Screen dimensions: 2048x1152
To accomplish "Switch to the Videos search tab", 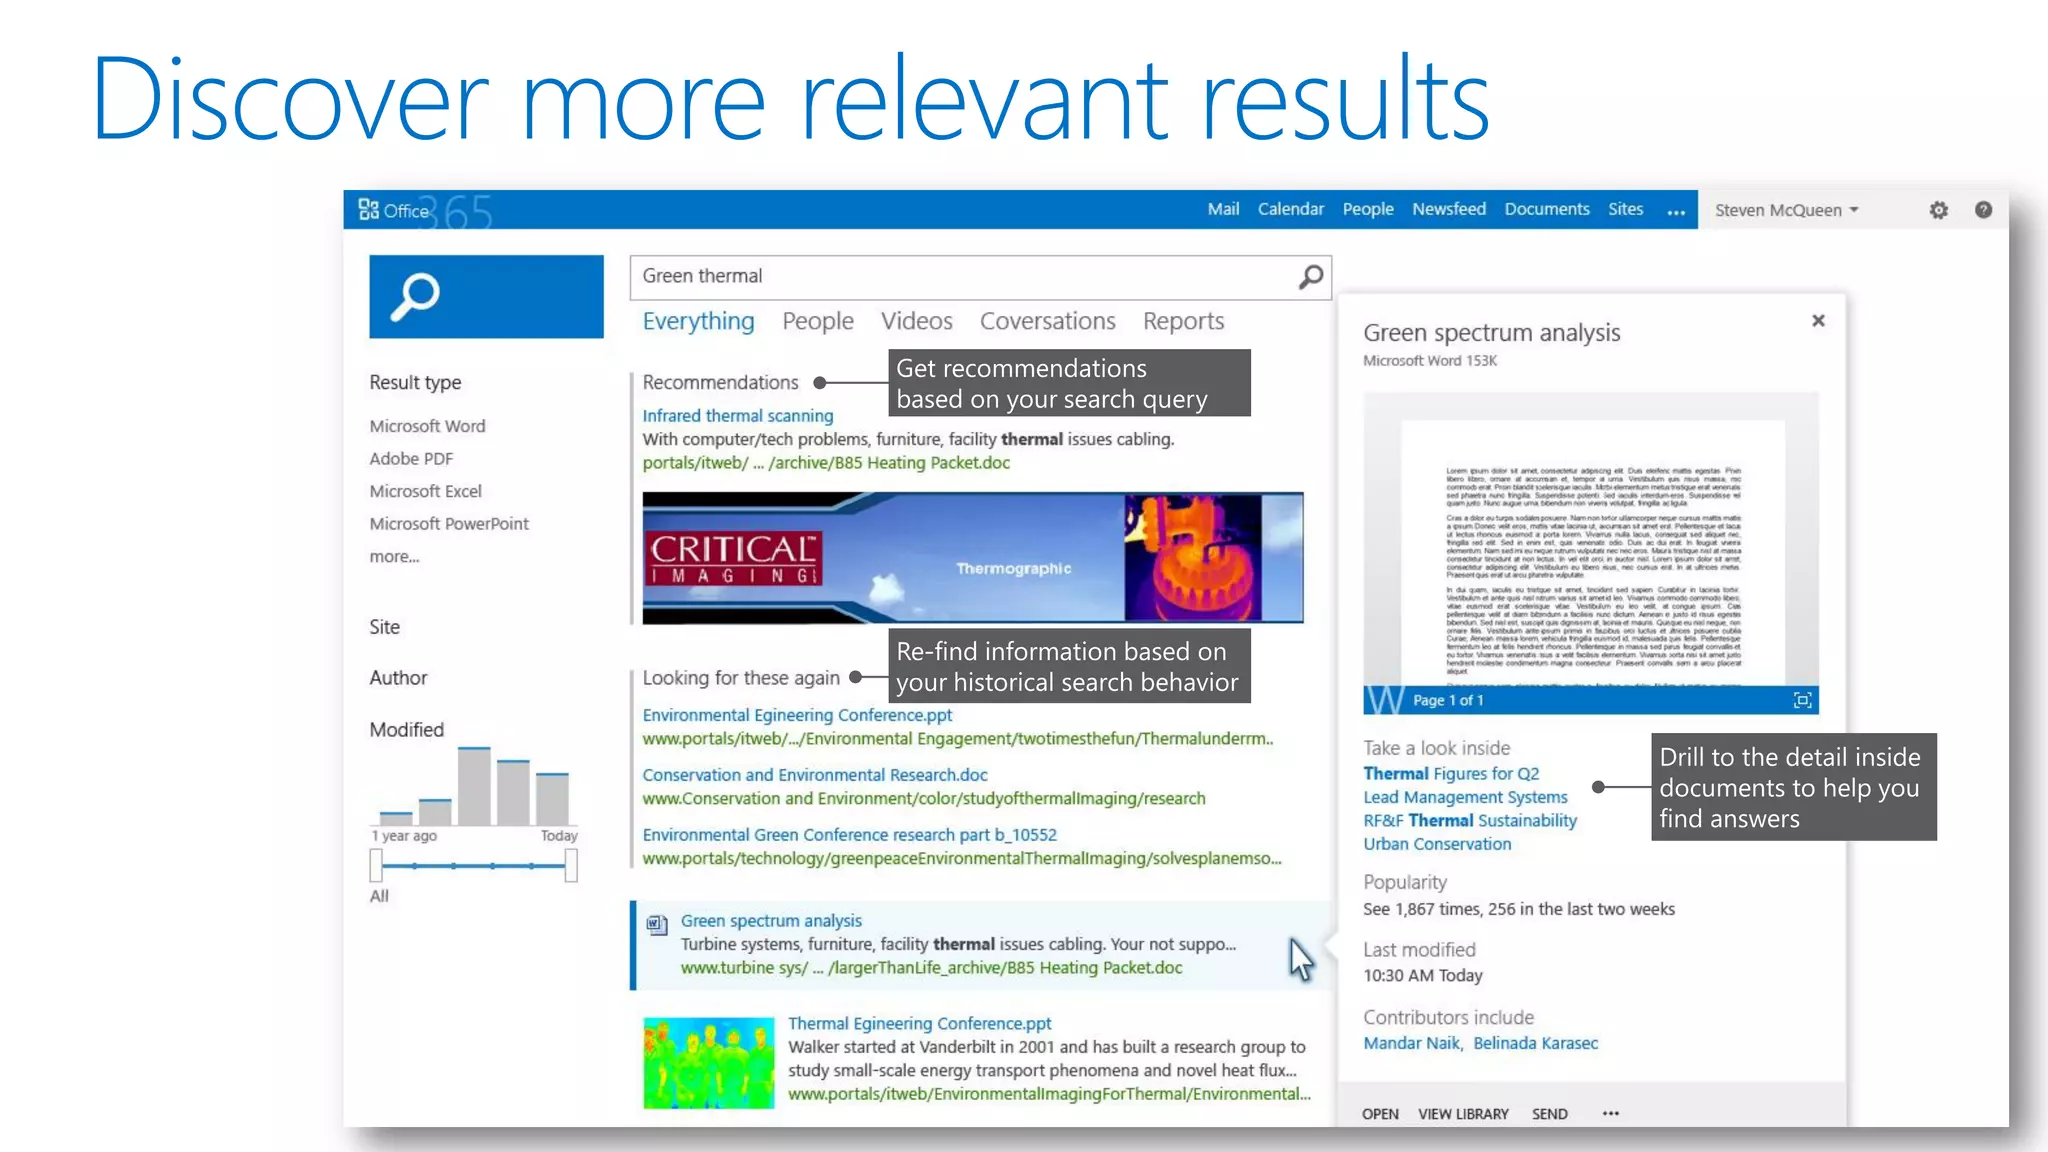I will click(x=916, y=321).
